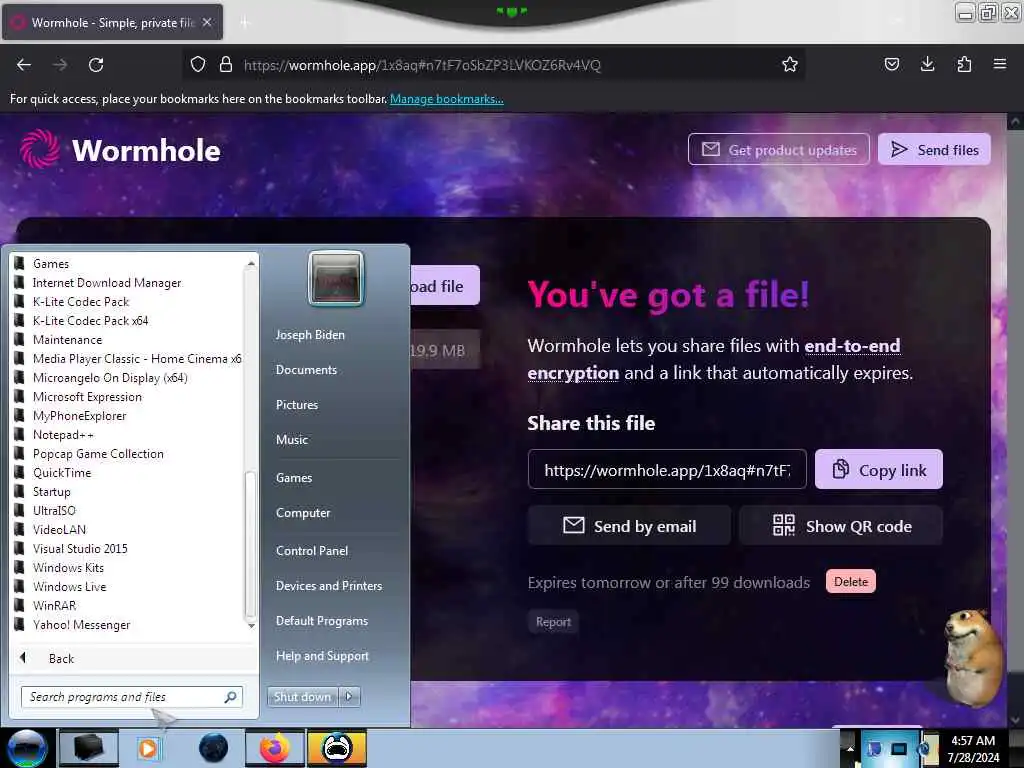Open Pictures in Start menu
Screen dimensions: 1024x768
click(x=297, y=405)
